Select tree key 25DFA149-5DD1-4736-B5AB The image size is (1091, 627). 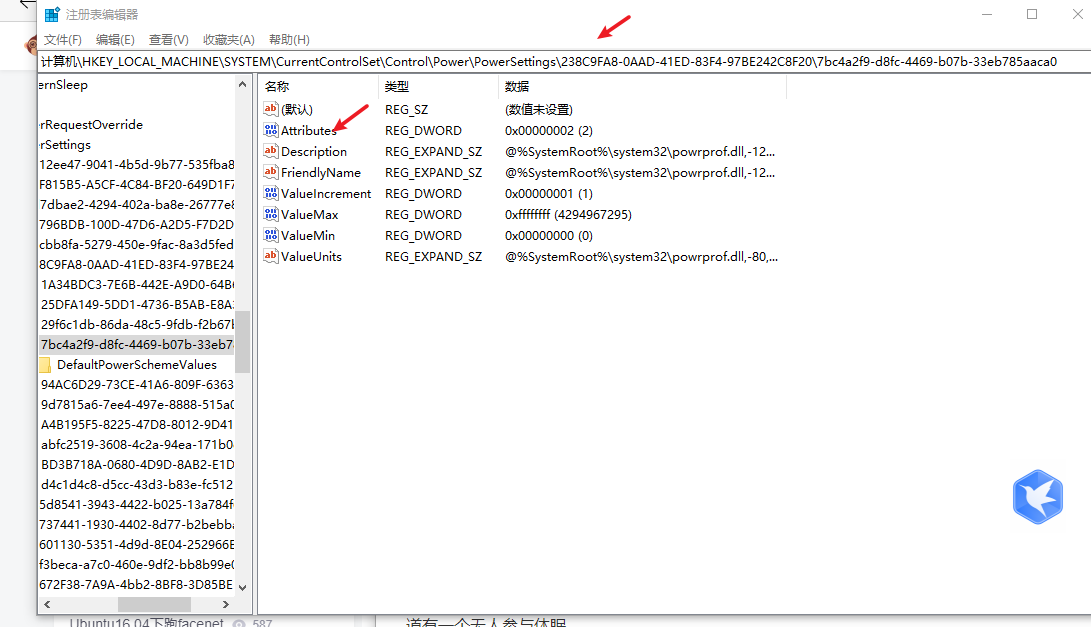[137, 304]
